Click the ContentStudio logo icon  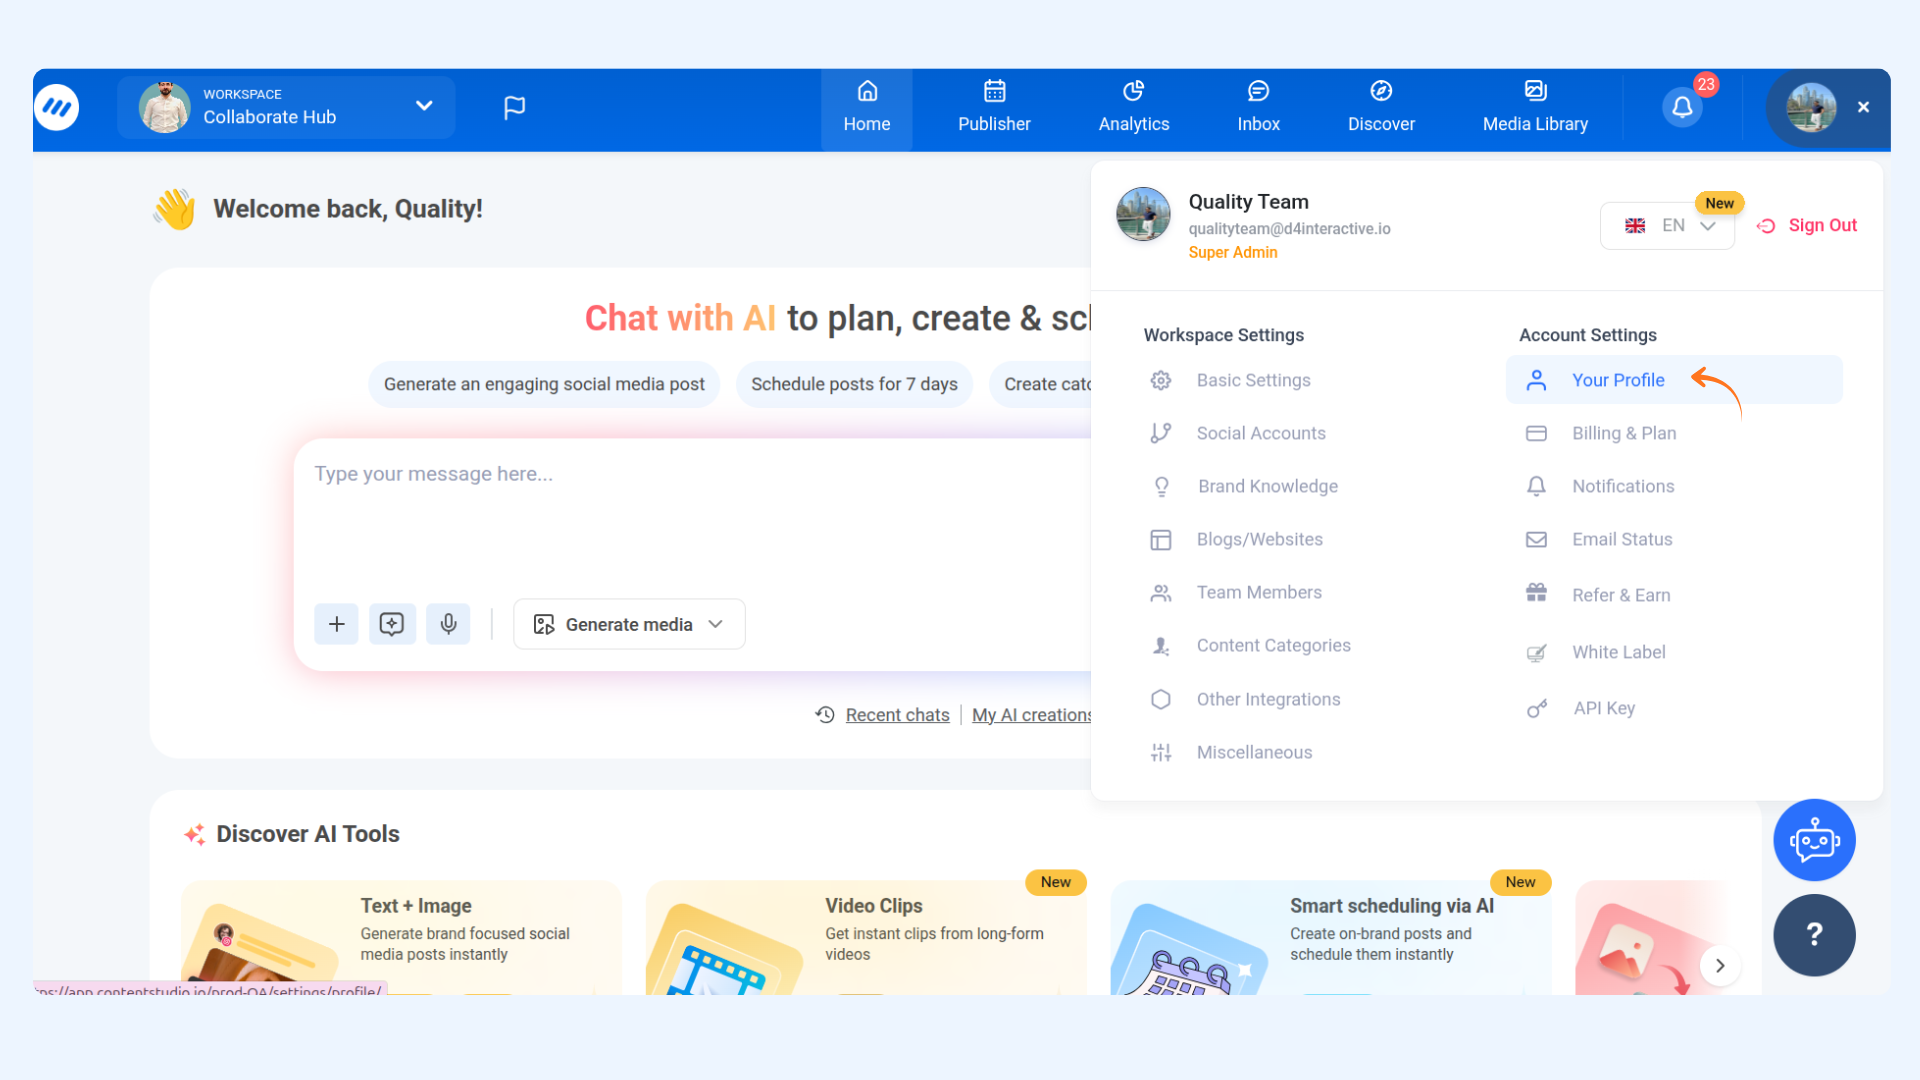coord(57,107)
